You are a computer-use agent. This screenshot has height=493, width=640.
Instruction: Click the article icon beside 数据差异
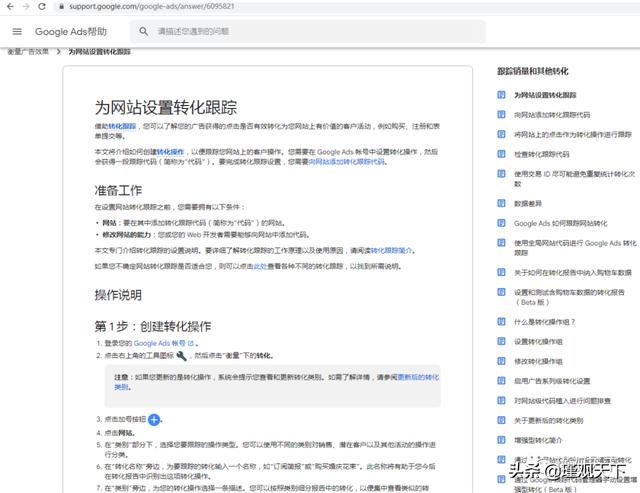pos(501,203)
